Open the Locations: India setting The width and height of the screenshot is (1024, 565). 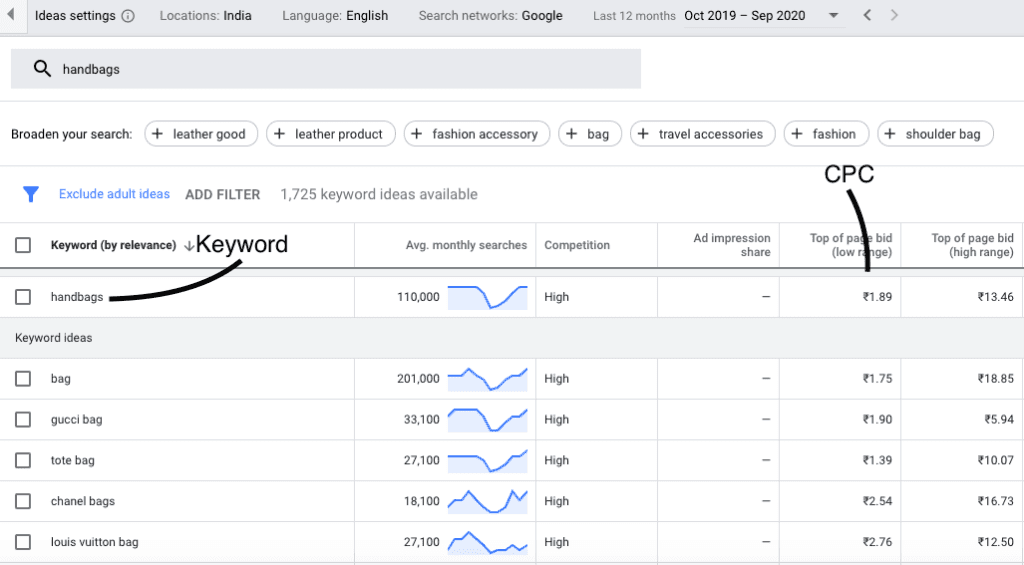coord(205,16)
